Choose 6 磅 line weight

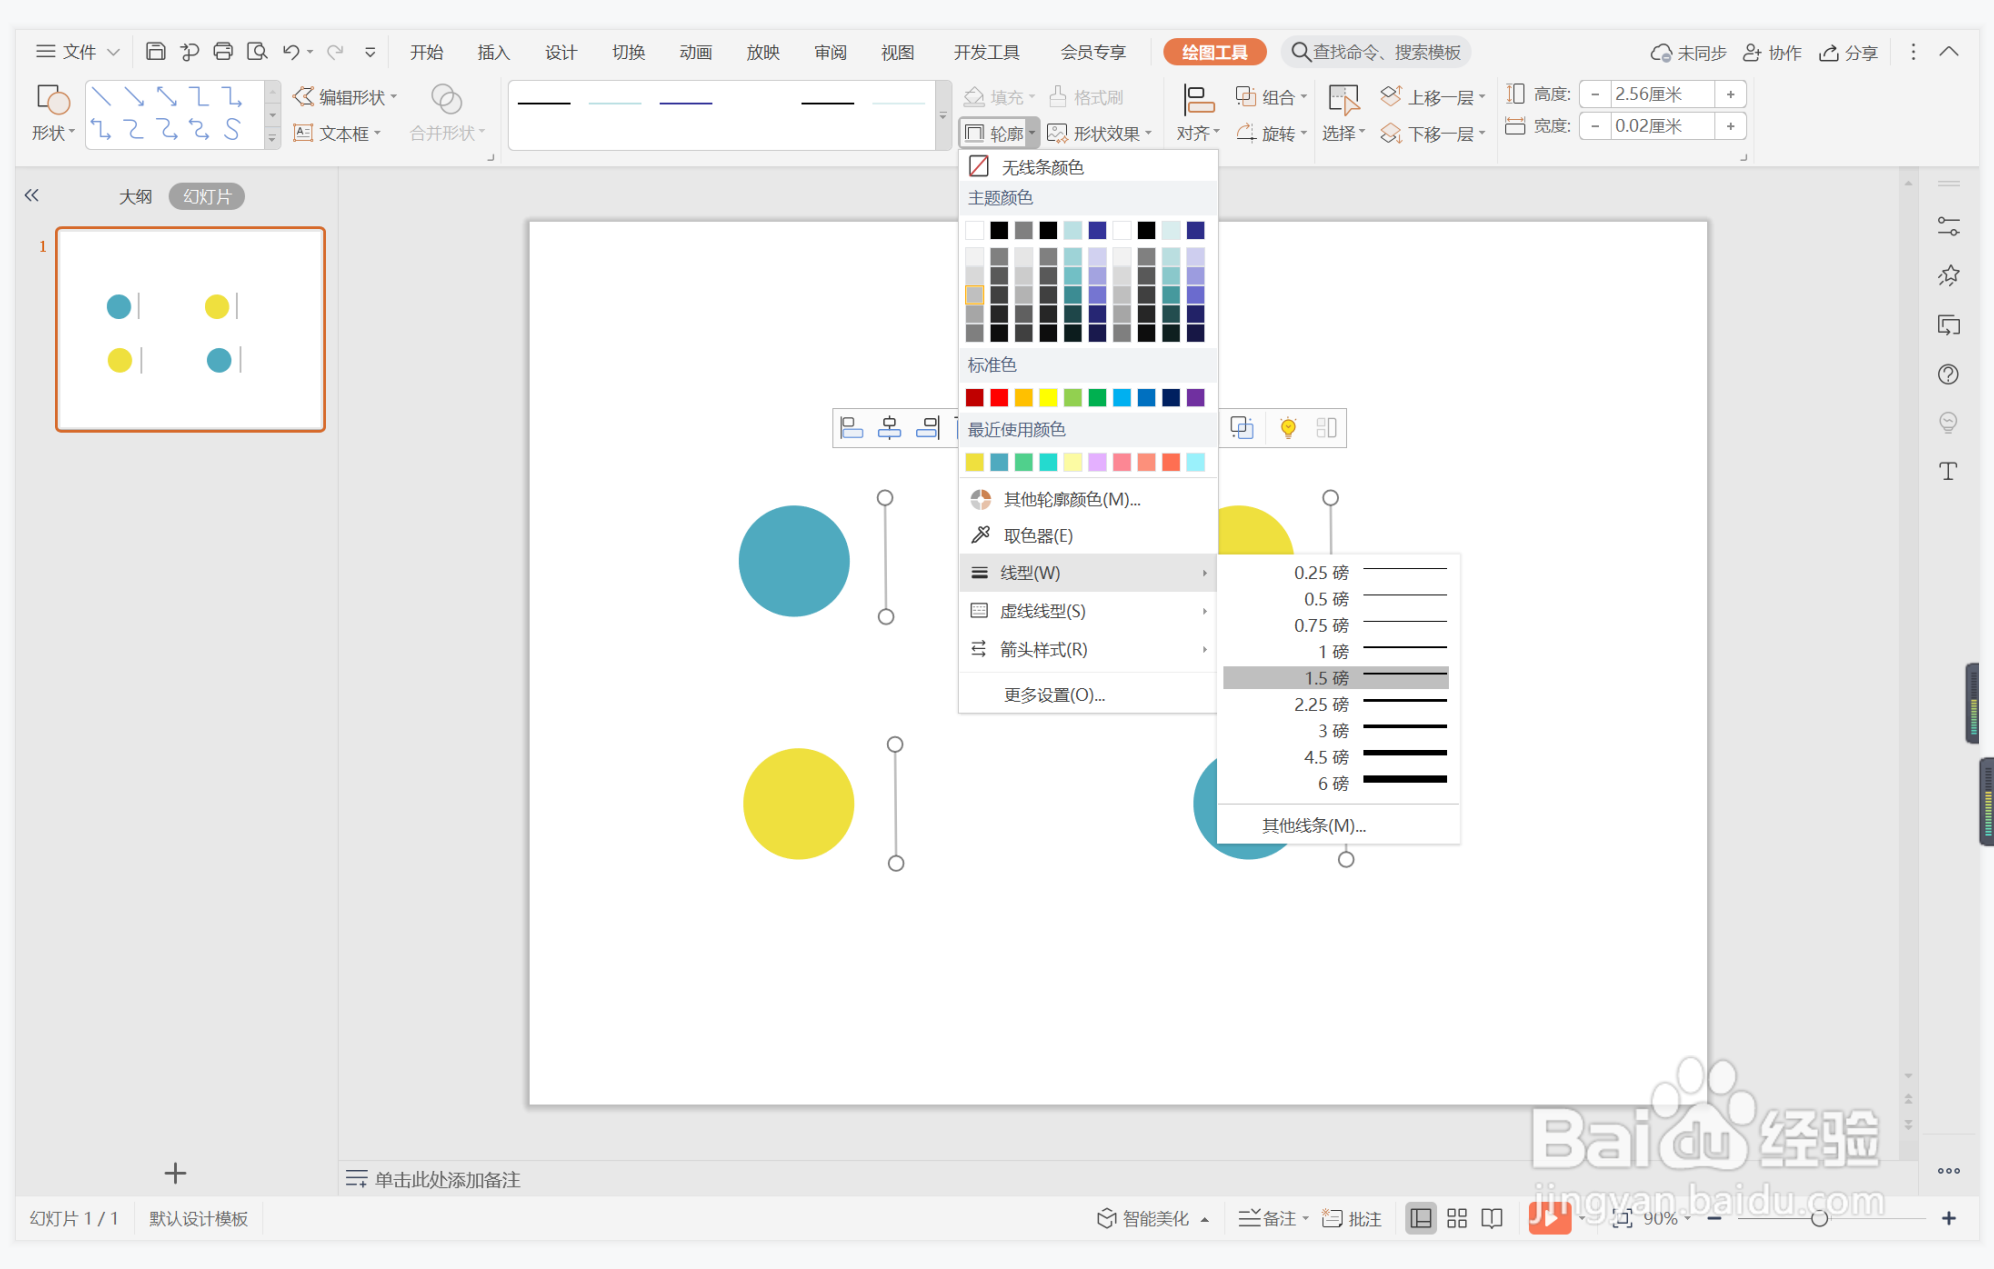(1336, 783)
